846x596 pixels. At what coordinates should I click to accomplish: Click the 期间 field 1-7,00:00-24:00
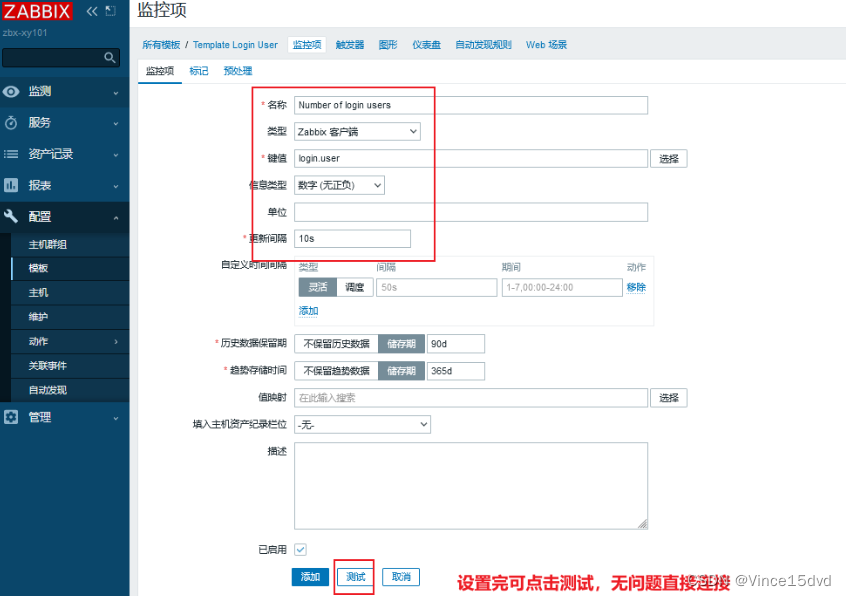coord(562,287)
